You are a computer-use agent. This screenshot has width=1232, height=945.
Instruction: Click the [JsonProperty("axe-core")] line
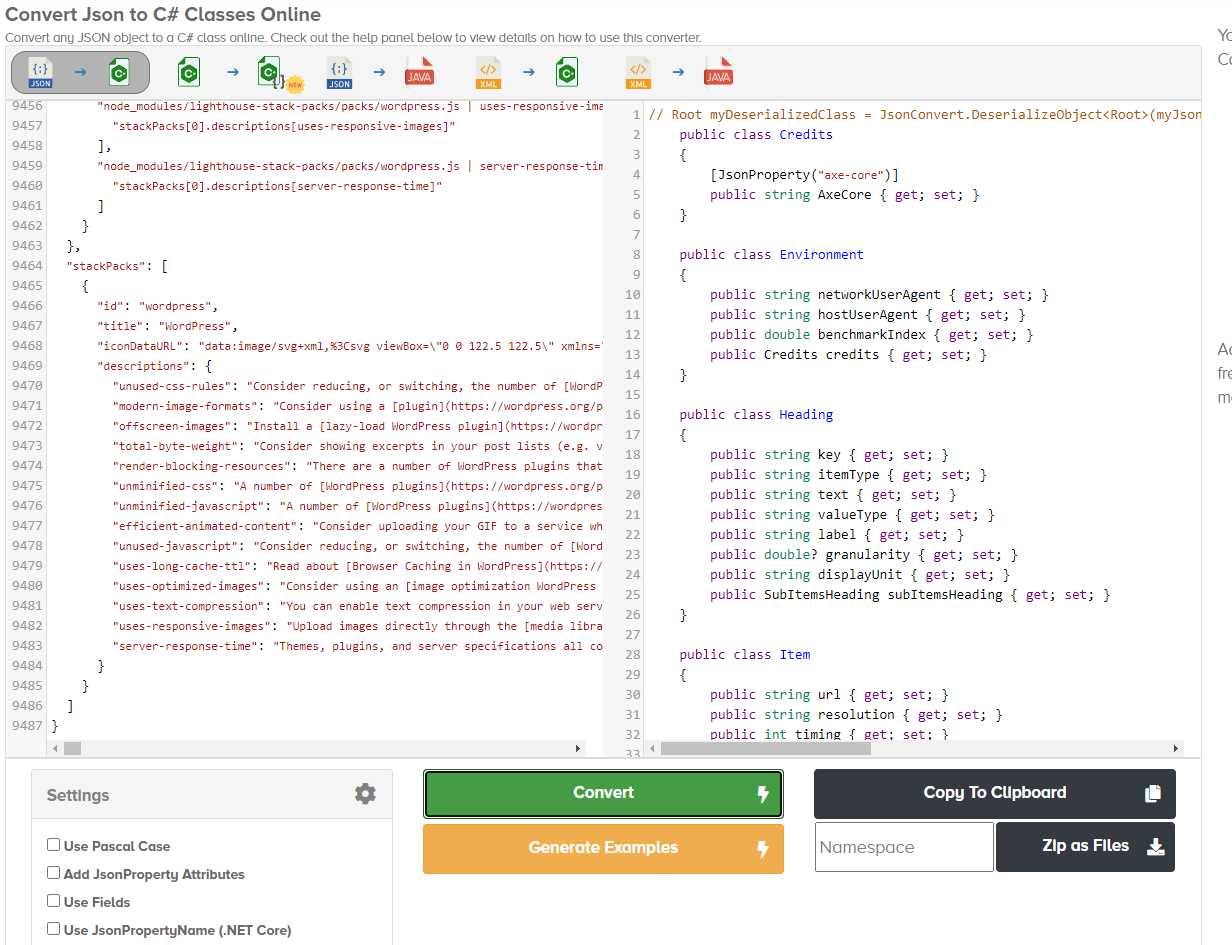[804, 174]
